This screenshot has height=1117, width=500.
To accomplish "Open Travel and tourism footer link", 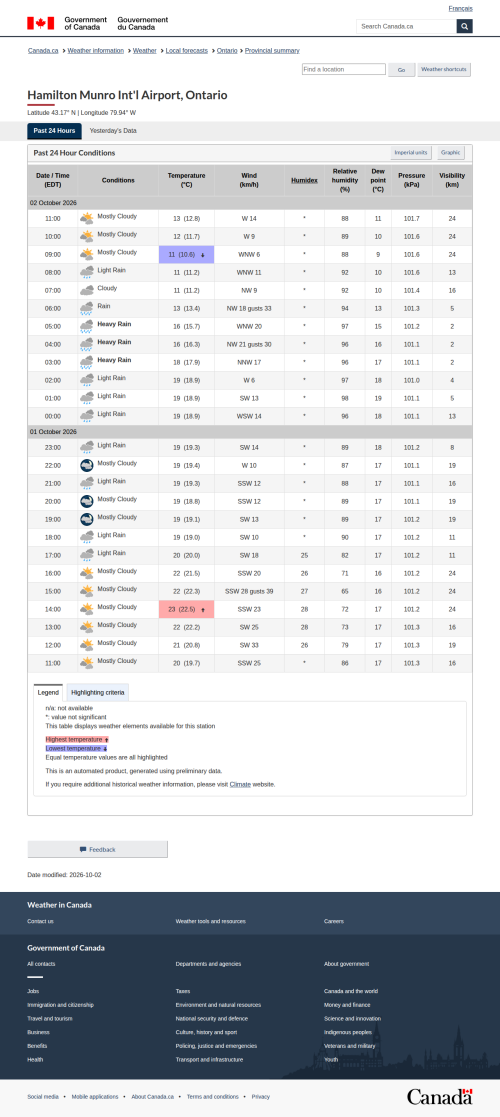I will coord(48,1019).
